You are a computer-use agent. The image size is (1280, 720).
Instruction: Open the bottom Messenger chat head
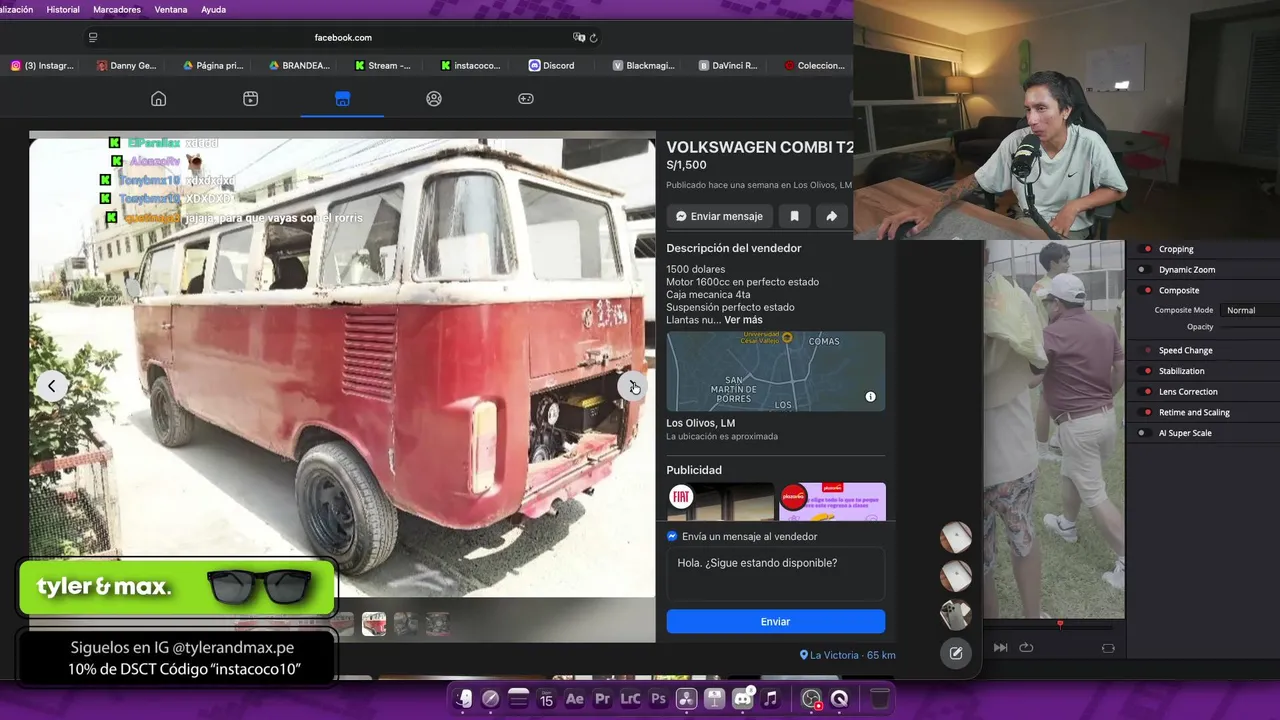pos(956,614)
